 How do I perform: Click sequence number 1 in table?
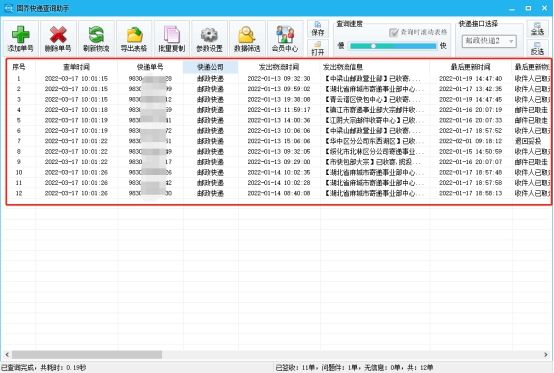[19, 78]
